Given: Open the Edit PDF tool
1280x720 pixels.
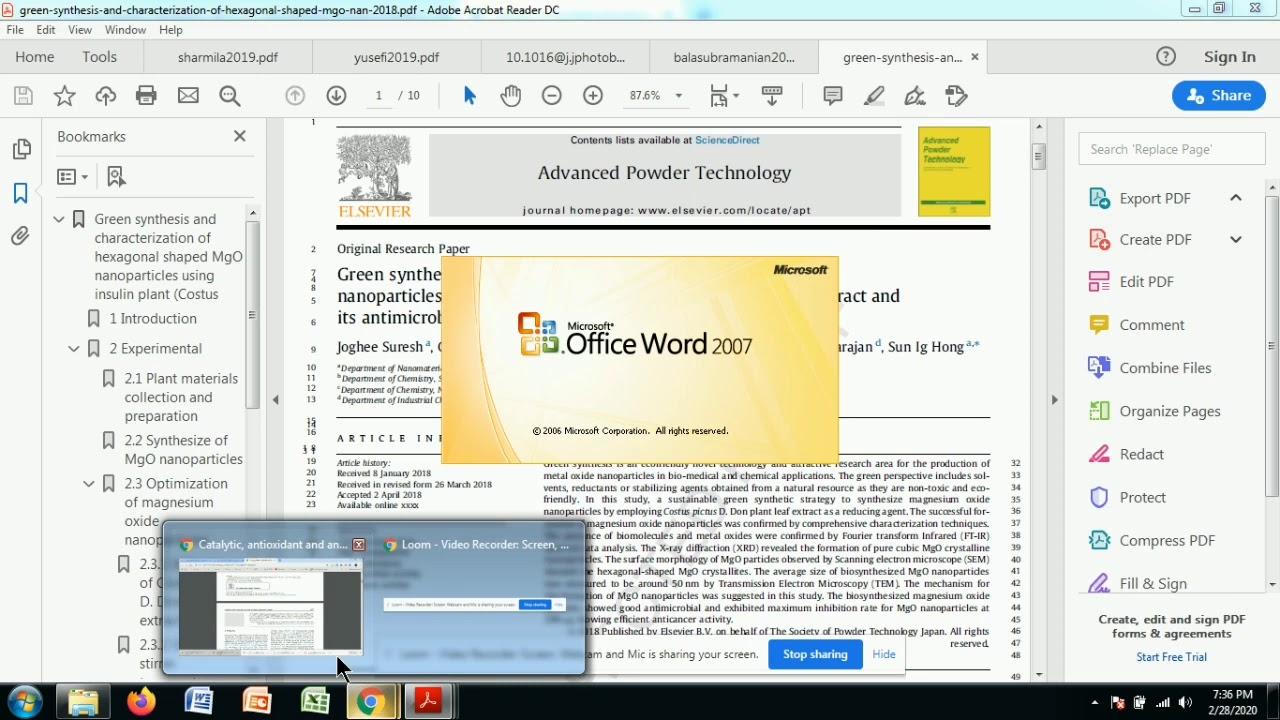Looking at the screenshot, I should (x=1147, y=282).
